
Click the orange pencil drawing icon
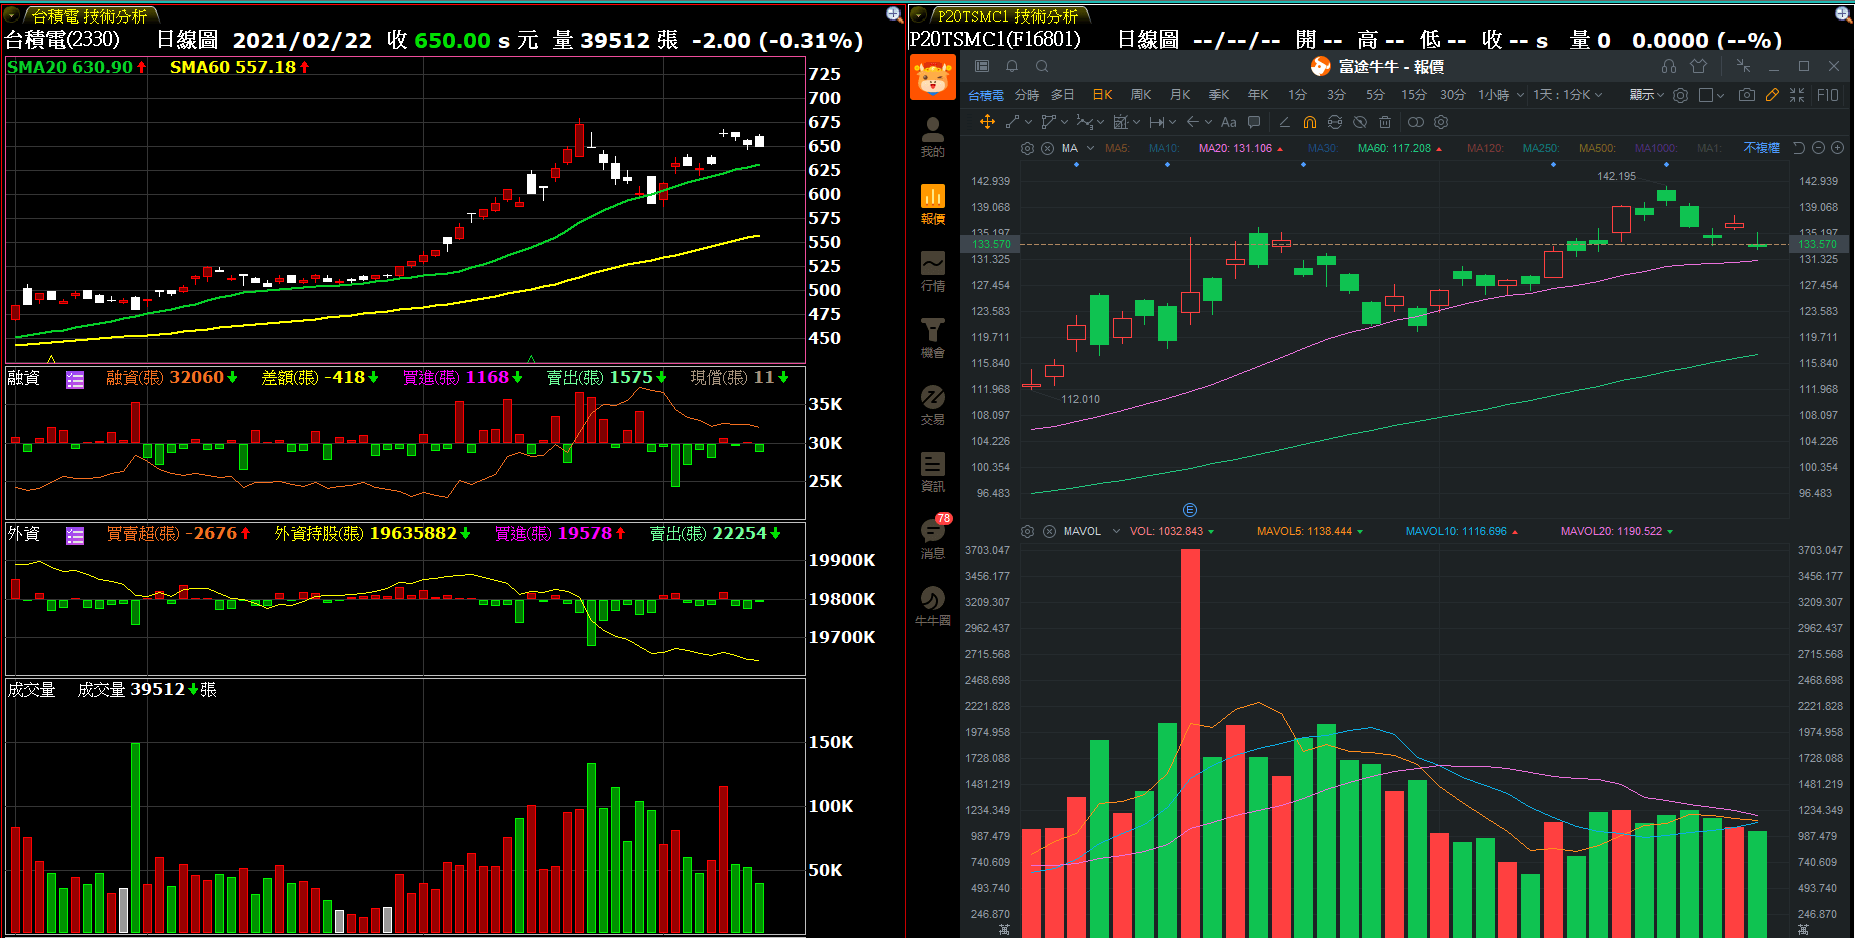(1772, 95)
